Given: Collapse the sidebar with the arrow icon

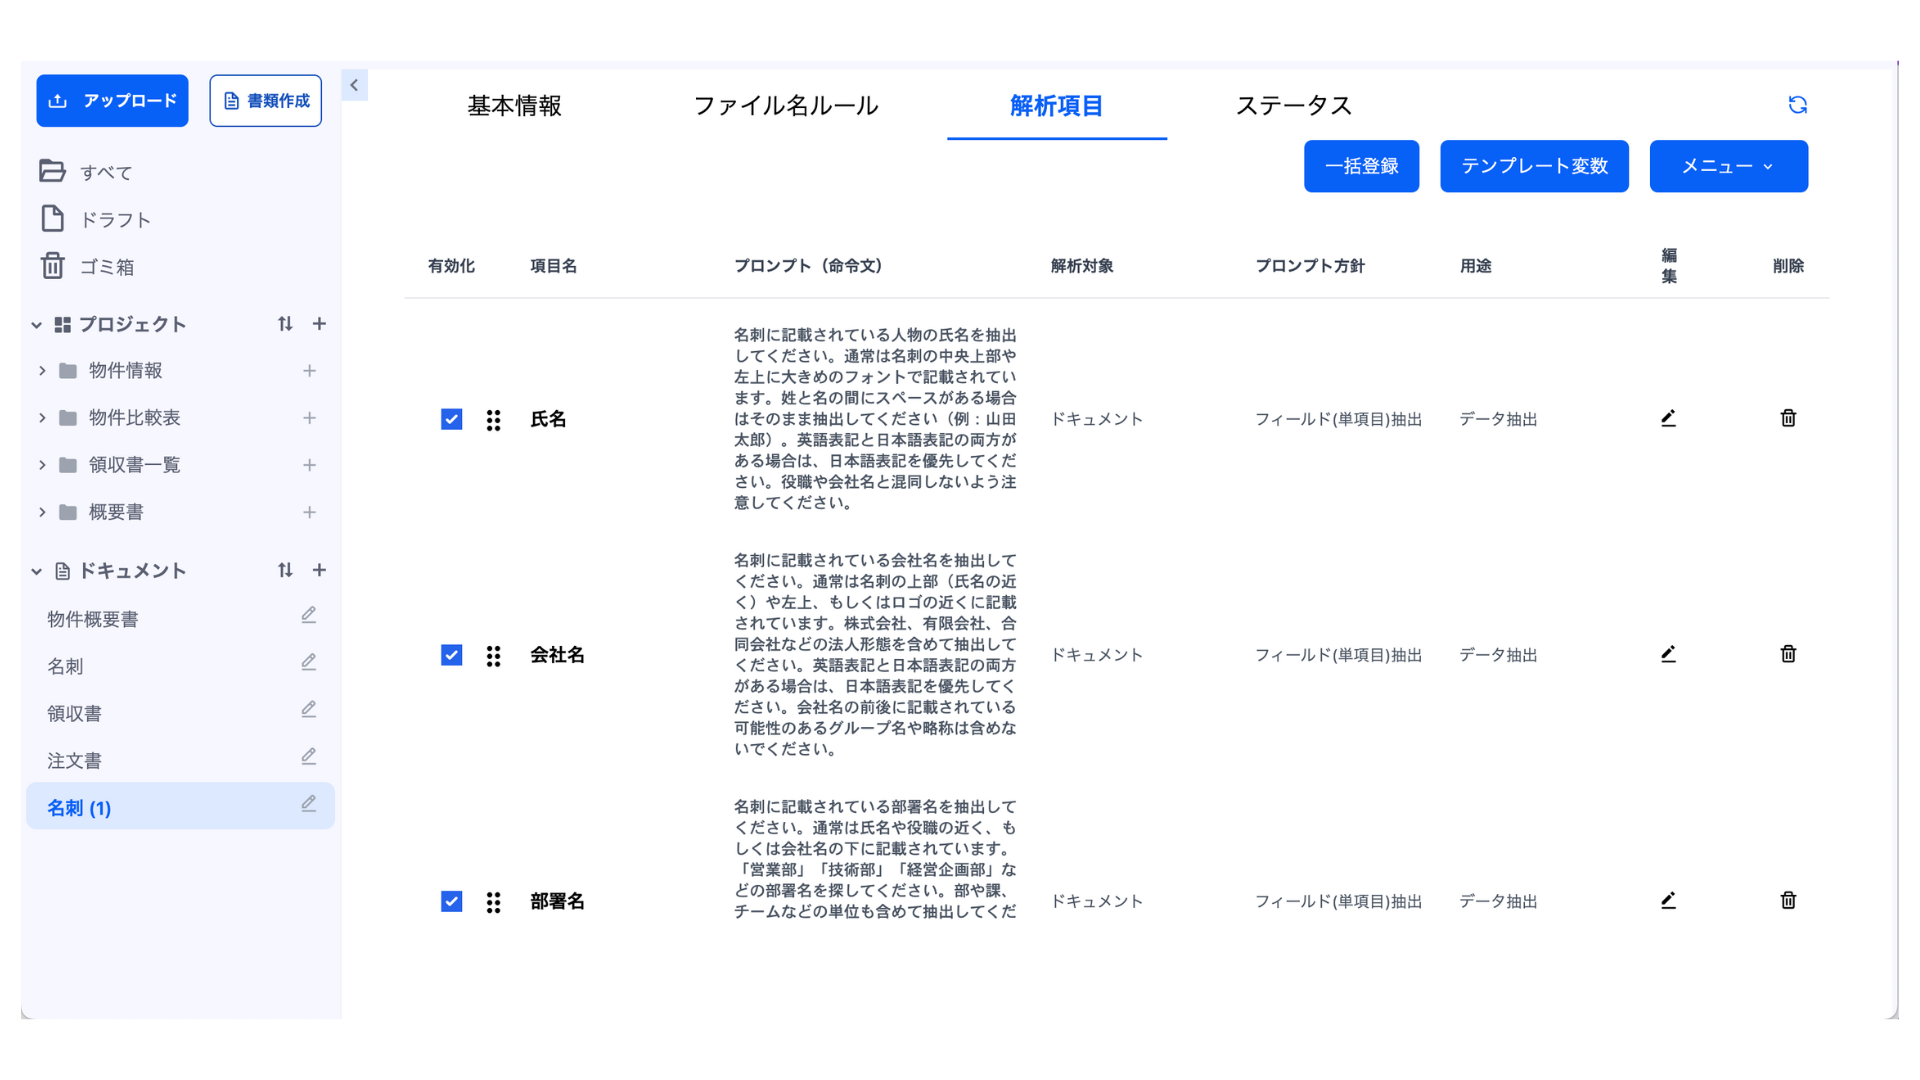Looking at the screenshot, I should click(354, 86).
